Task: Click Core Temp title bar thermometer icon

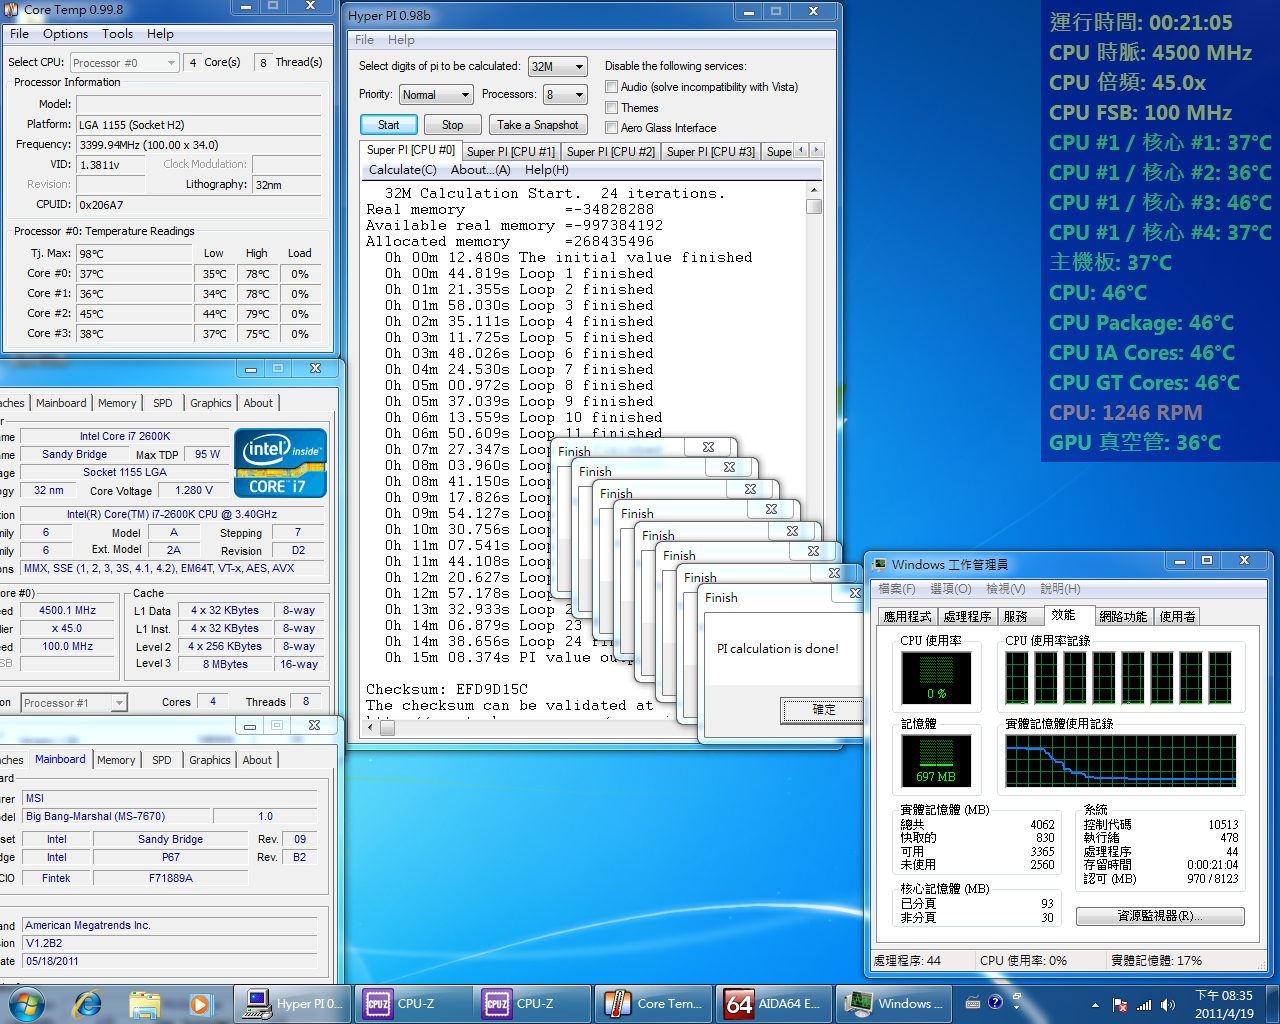Action: (x=11, y=9)
